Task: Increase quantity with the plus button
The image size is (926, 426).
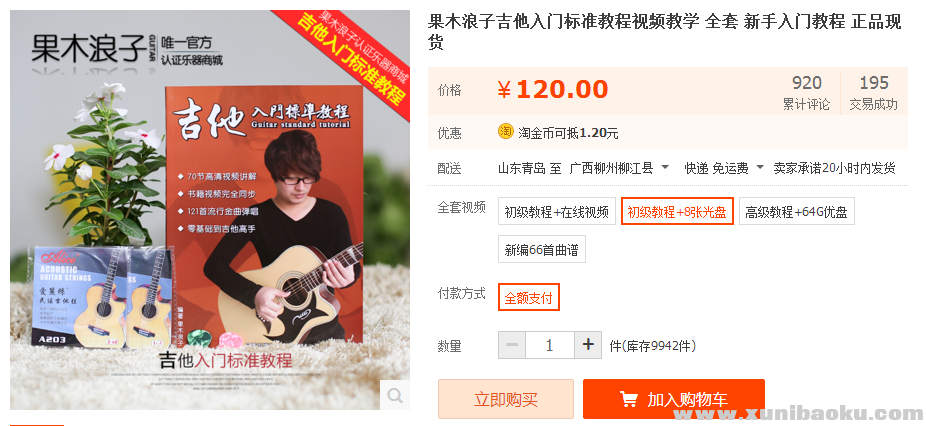Action: (x=588, y=345)
